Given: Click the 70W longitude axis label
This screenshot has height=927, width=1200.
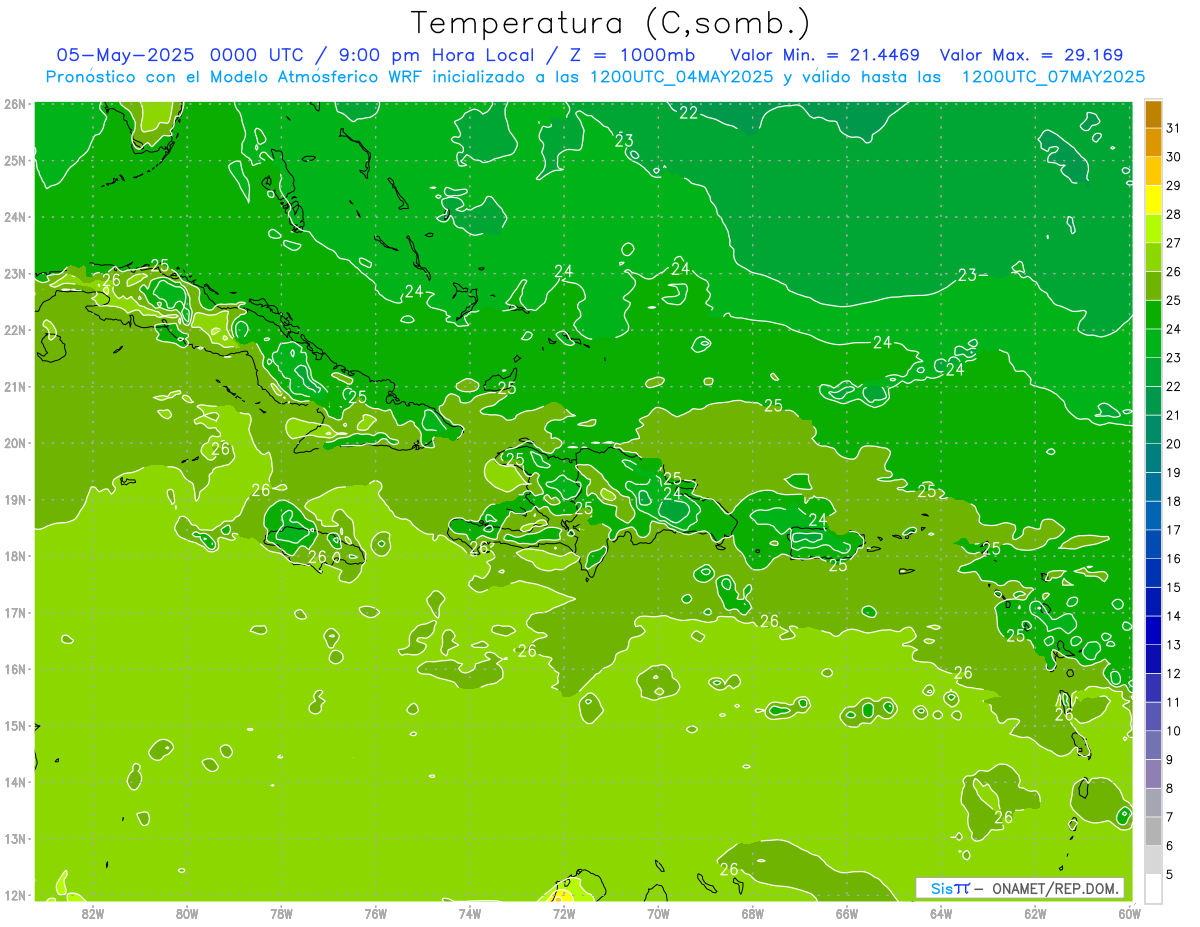Looking at the screenshot, I should 658,913.
